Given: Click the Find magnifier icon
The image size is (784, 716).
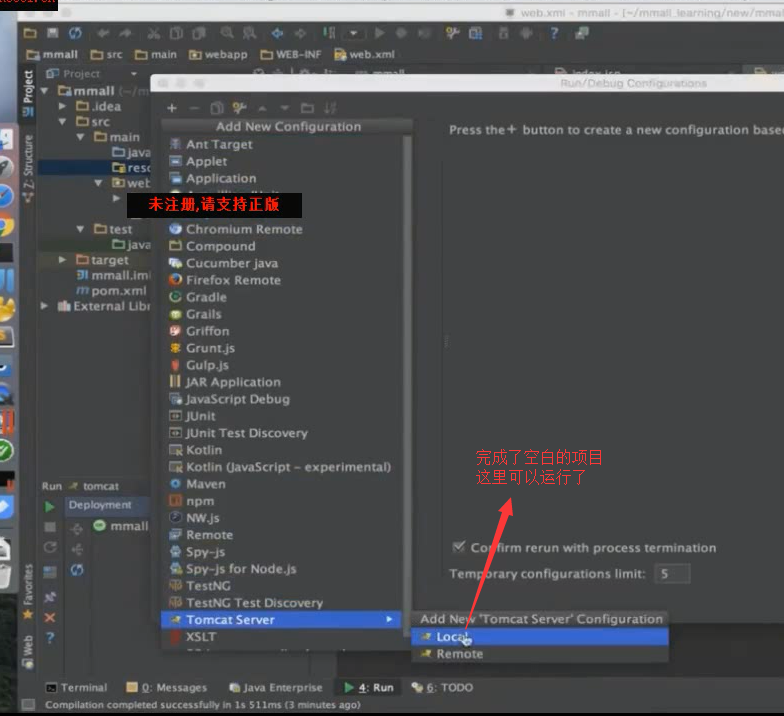Looking at the screenshot, I should click(x=227, y=33).
